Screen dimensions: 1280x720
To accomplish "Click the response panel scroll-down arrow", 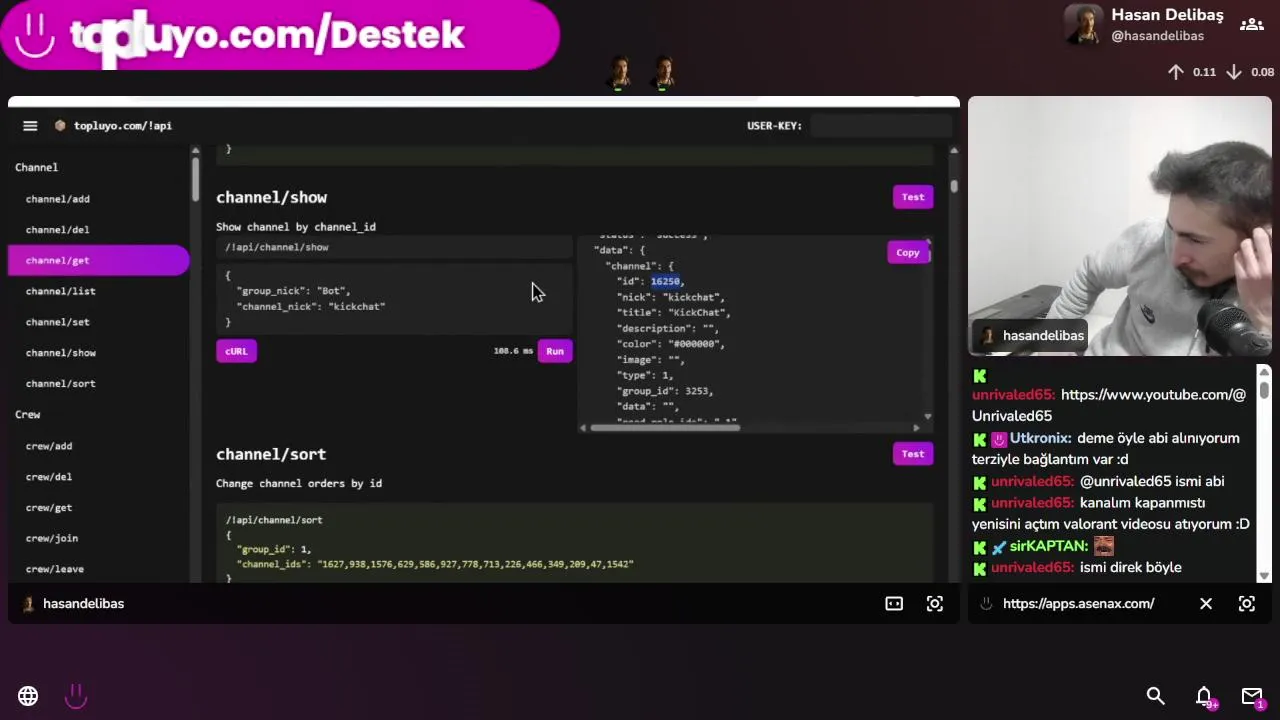I will (927, 417).
